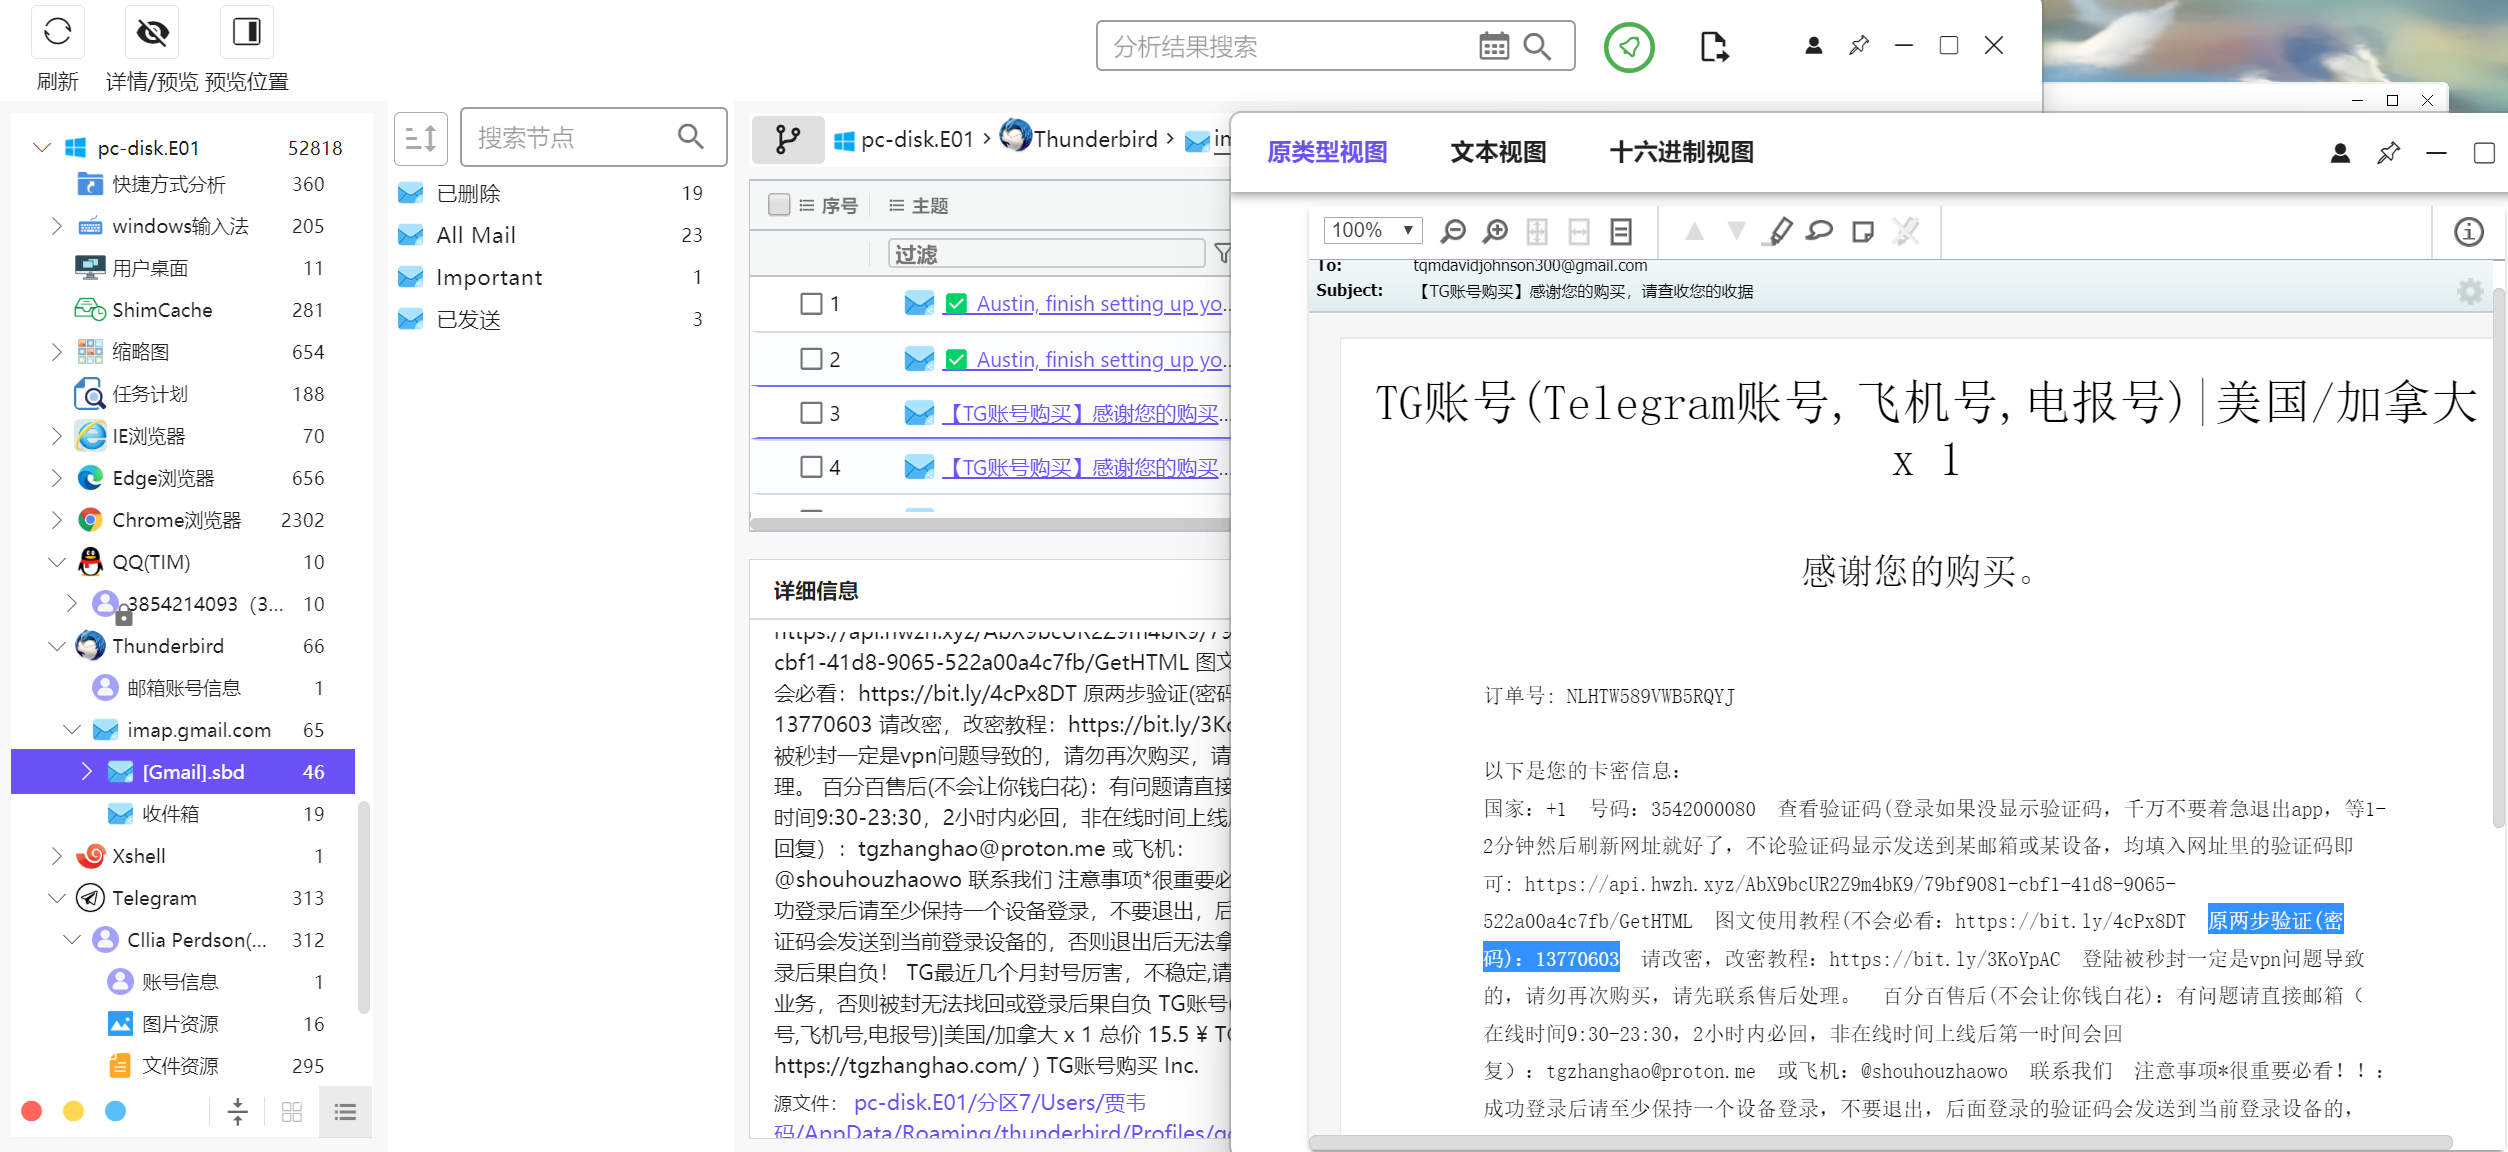Click the green shield circle icon
2508x1152 pixels.
click(x=1629, y=46)
